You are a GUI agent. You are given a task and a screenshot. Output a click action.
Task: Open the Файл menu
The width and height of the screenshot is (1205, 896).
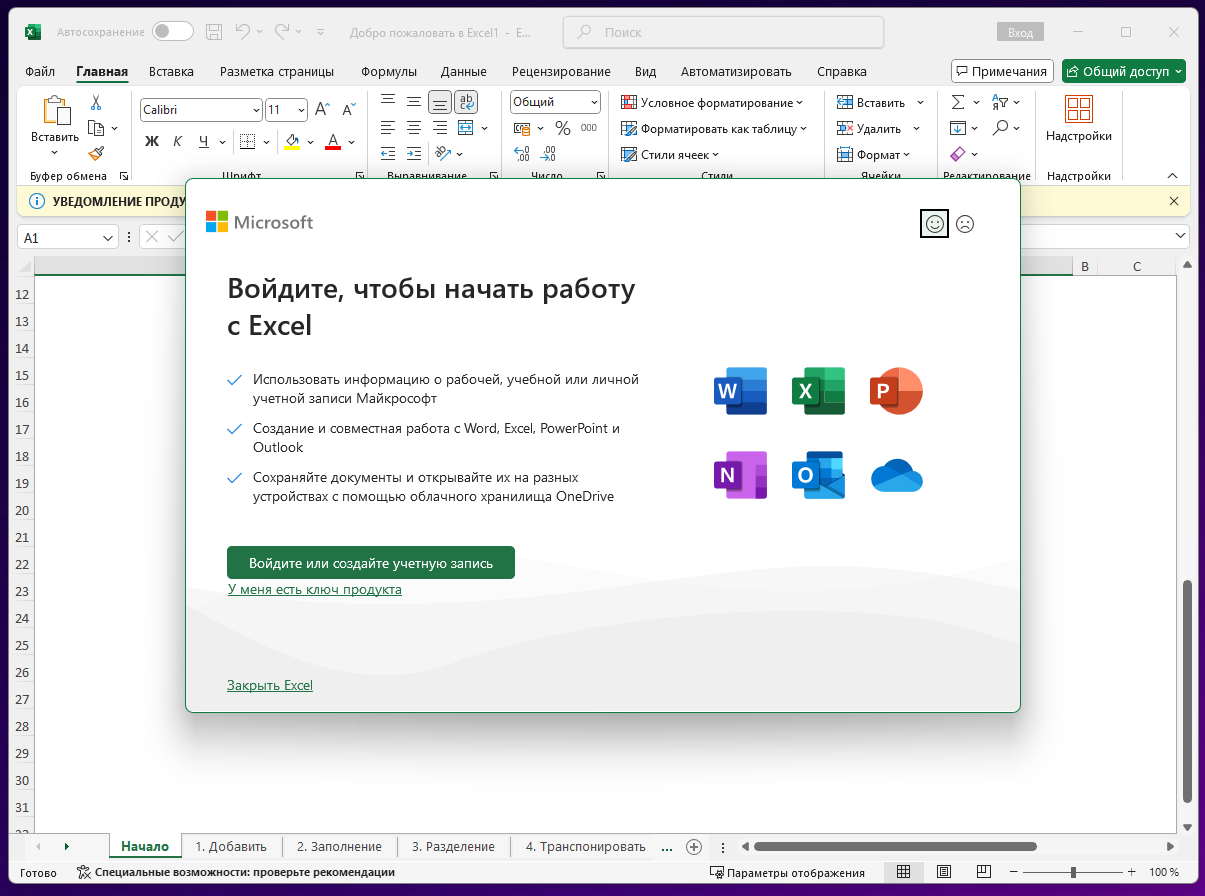click(x=40, y=71)
